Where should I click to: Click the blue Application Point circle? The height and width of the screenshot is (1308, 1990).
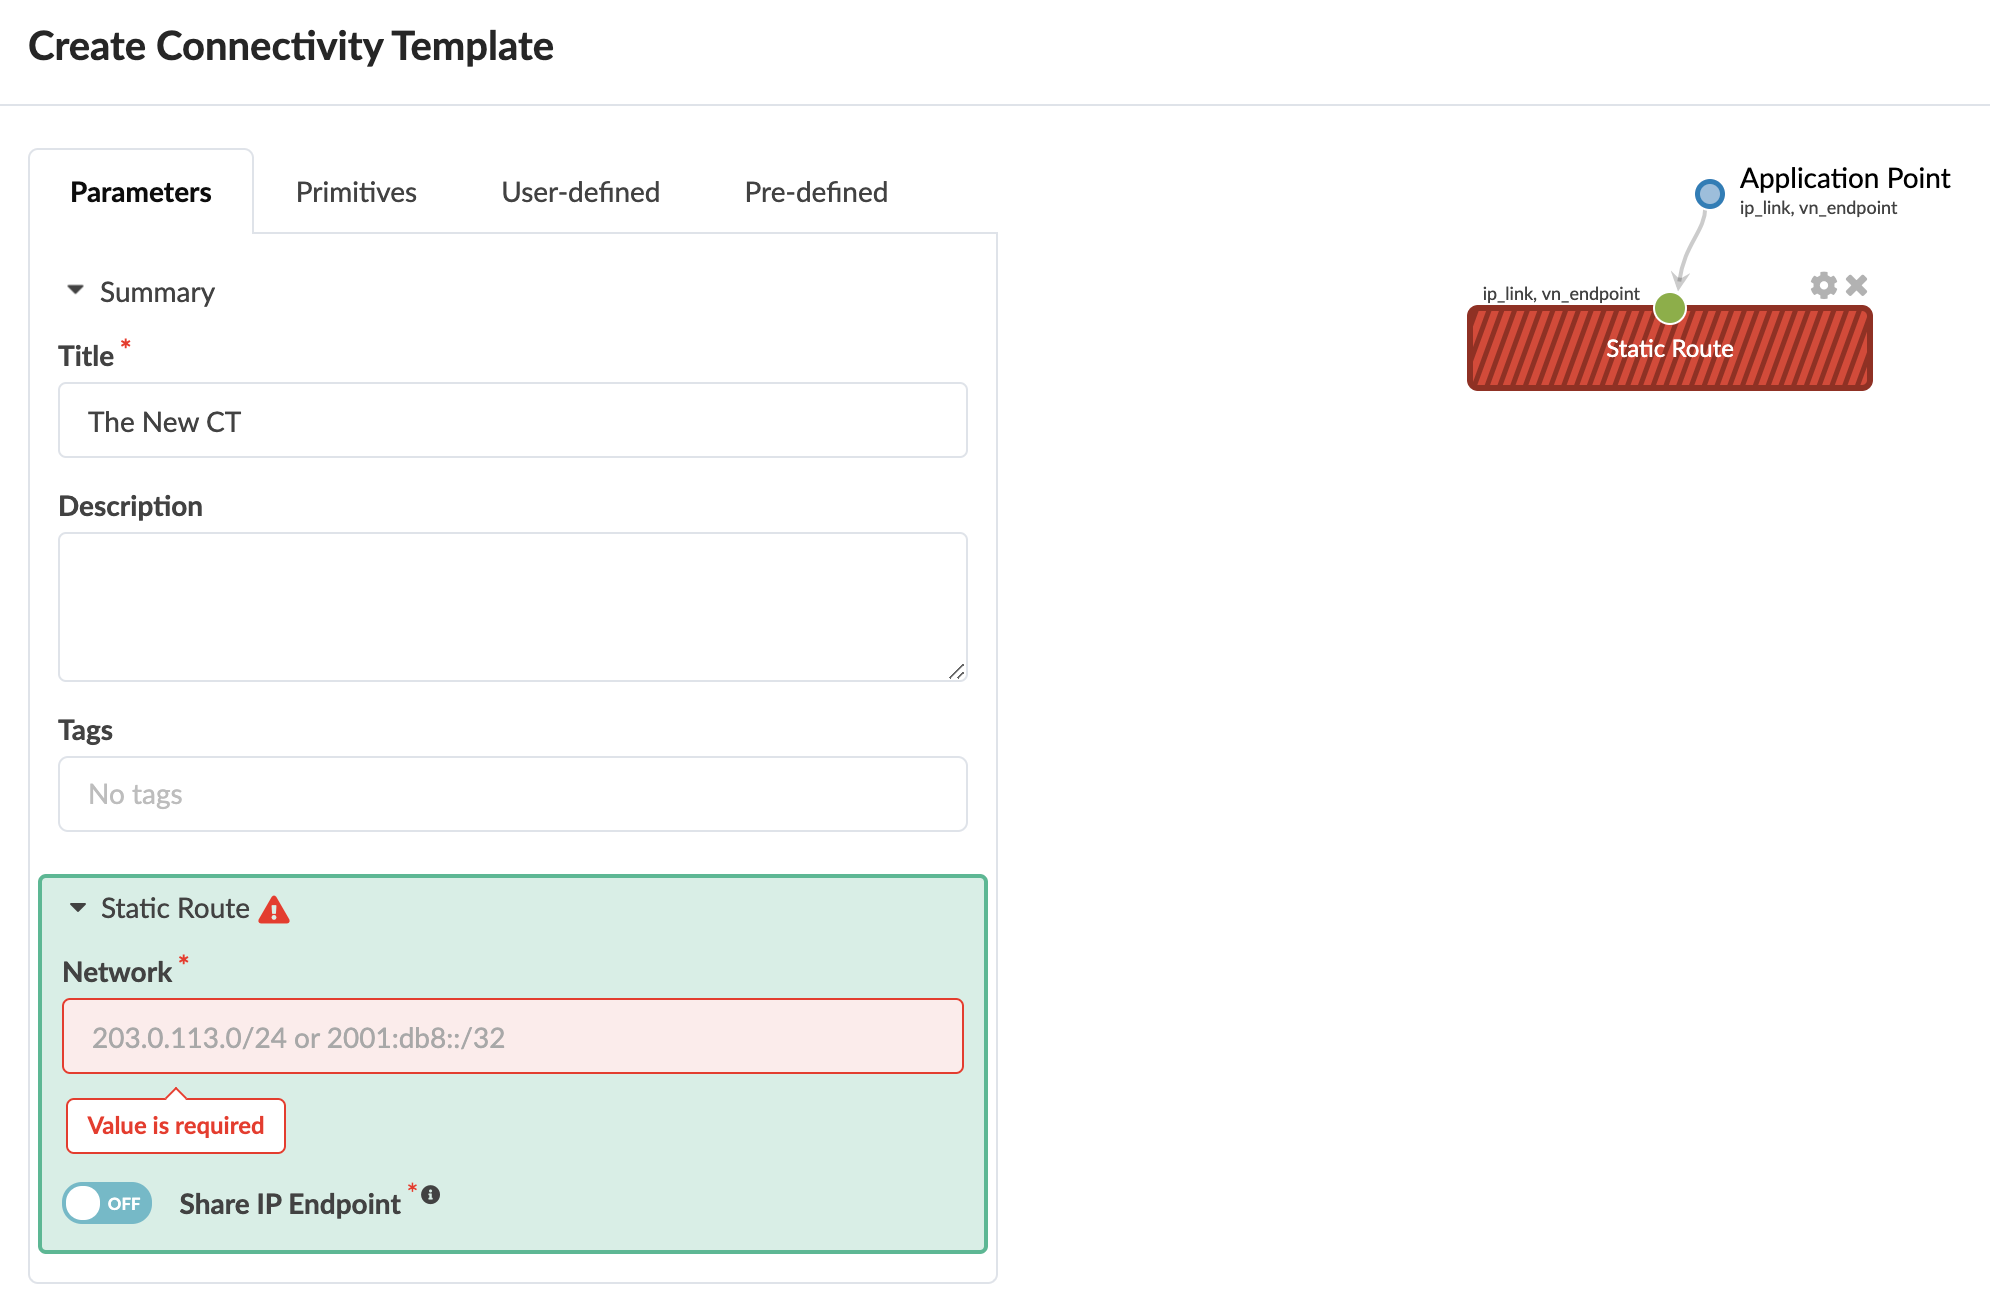(x=1710, y=193)
